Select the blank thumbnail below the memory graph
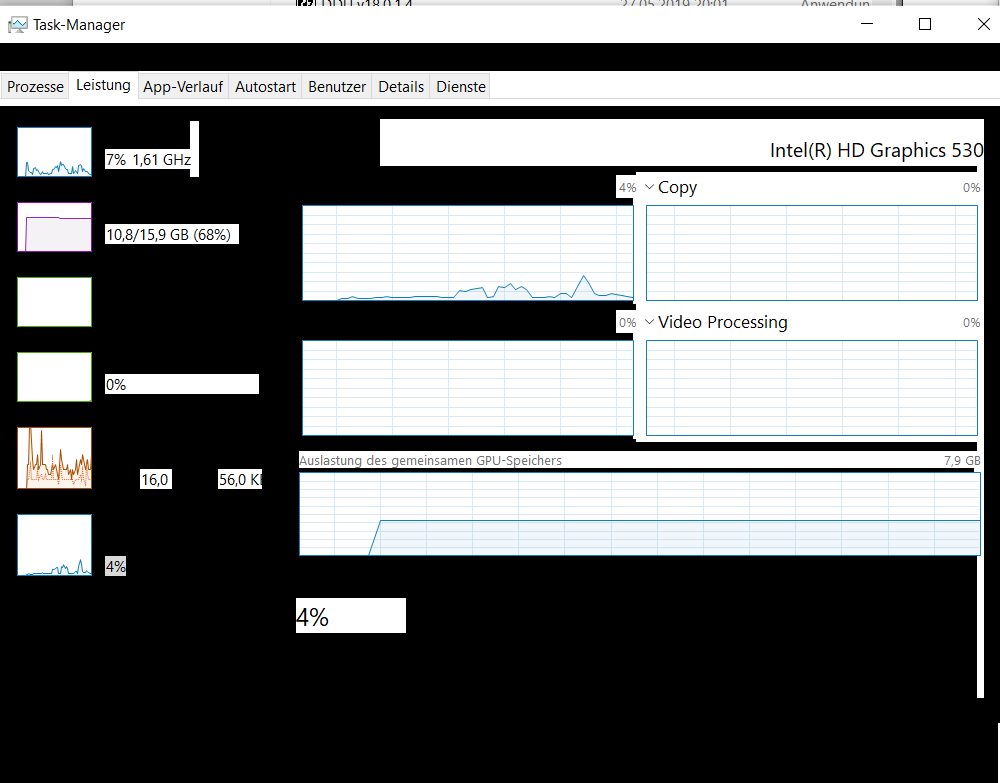 tap(54, 302)
